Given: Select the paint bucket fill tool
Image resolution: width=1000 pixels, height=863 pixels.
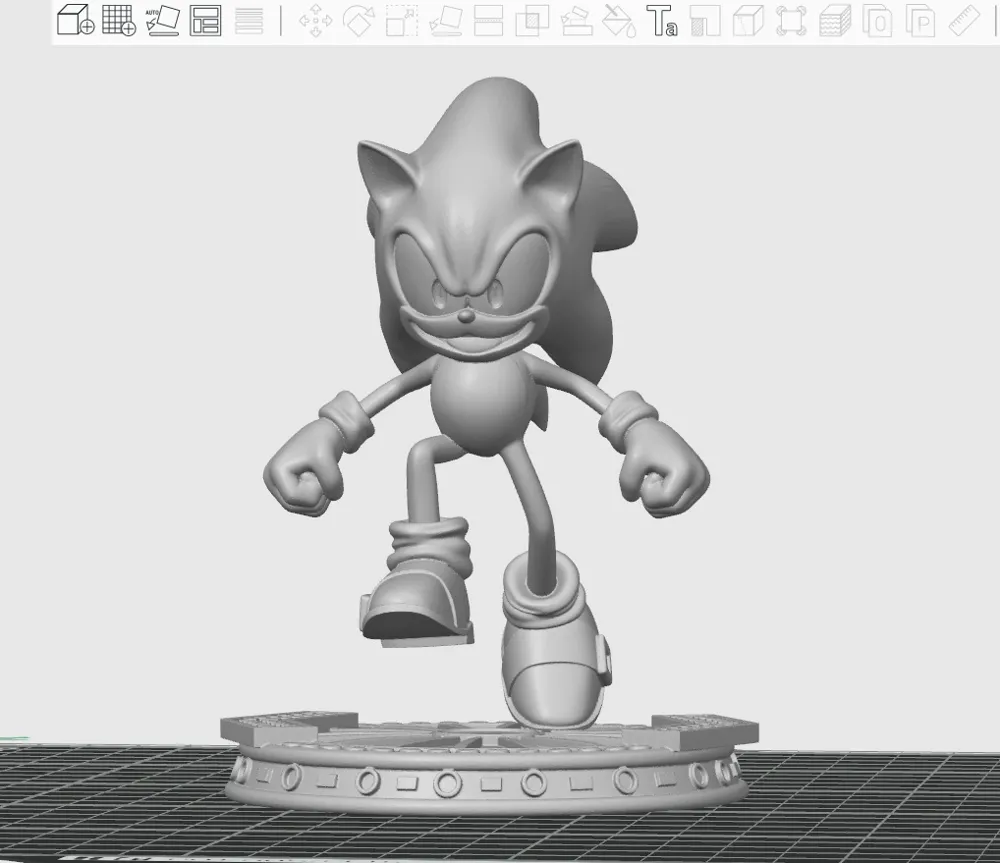Looking at the screenshot, I should (x=619, y=21).
